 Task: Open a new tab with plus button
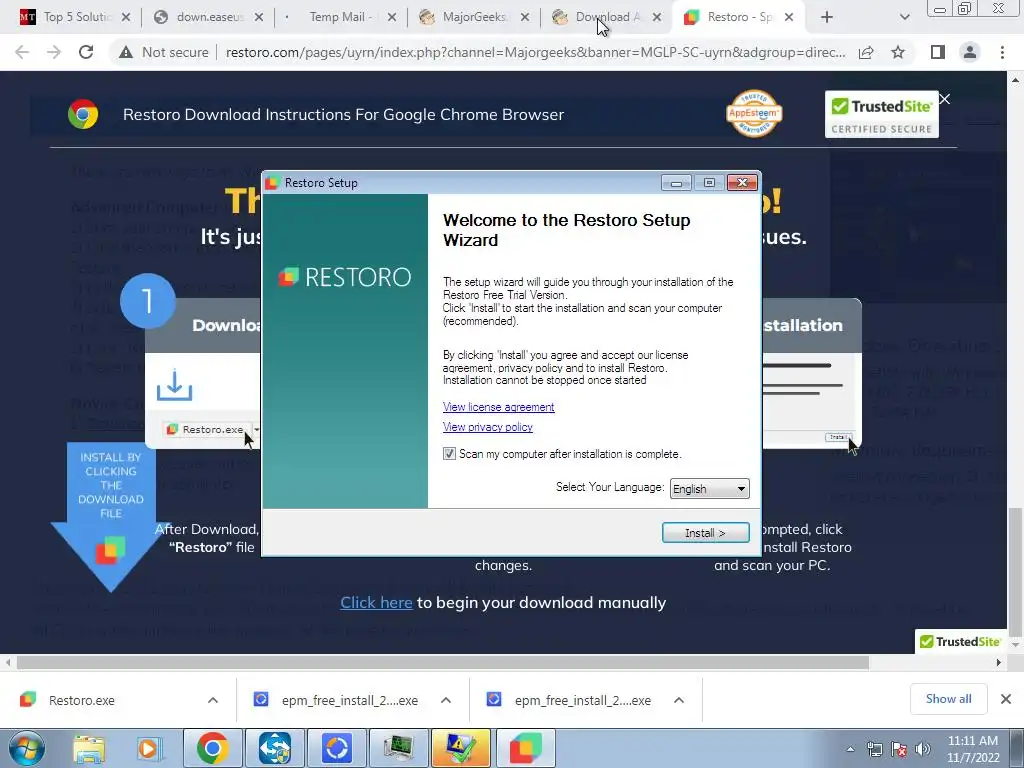point(827,17)
